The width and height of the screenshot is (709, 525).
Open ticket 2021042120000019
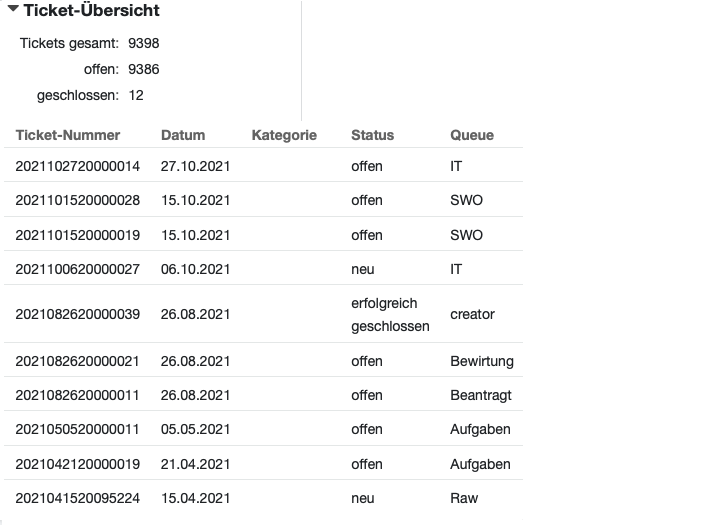pyautogui.click(x=78, y=464)
